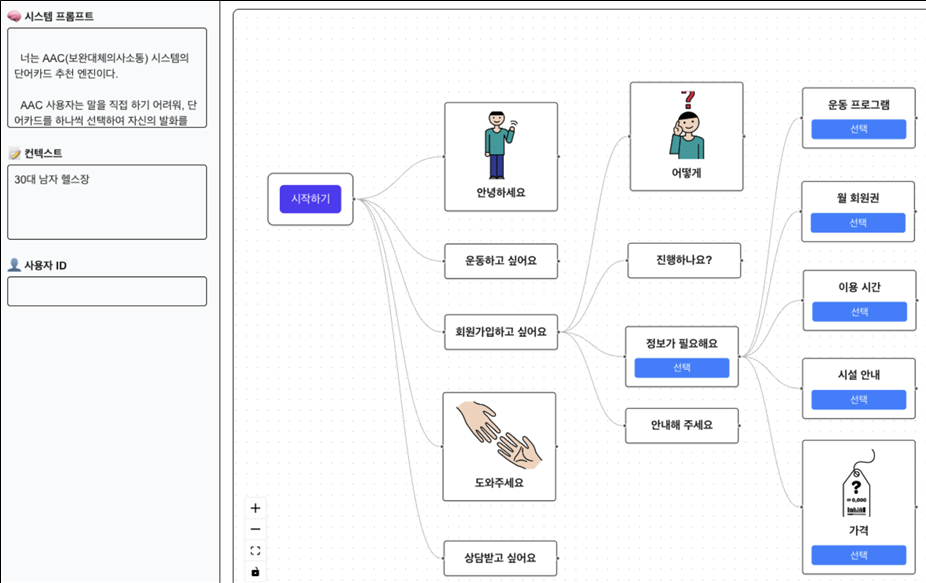Click the 시스템 프롬프트 text area
The height and width of the screenshot is (583, 926).
coord(107,78)
